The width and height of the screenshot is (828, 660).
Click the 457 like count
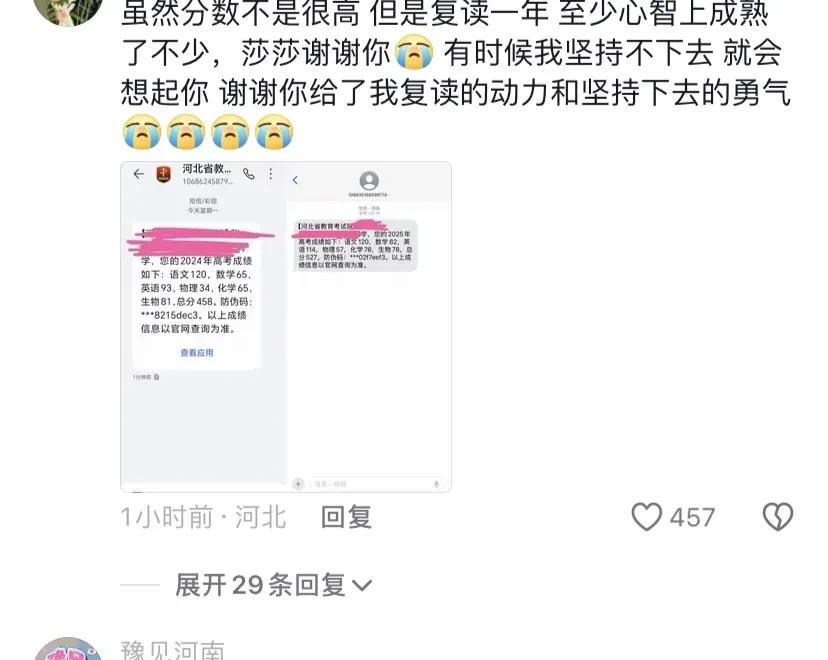point(692,517)
